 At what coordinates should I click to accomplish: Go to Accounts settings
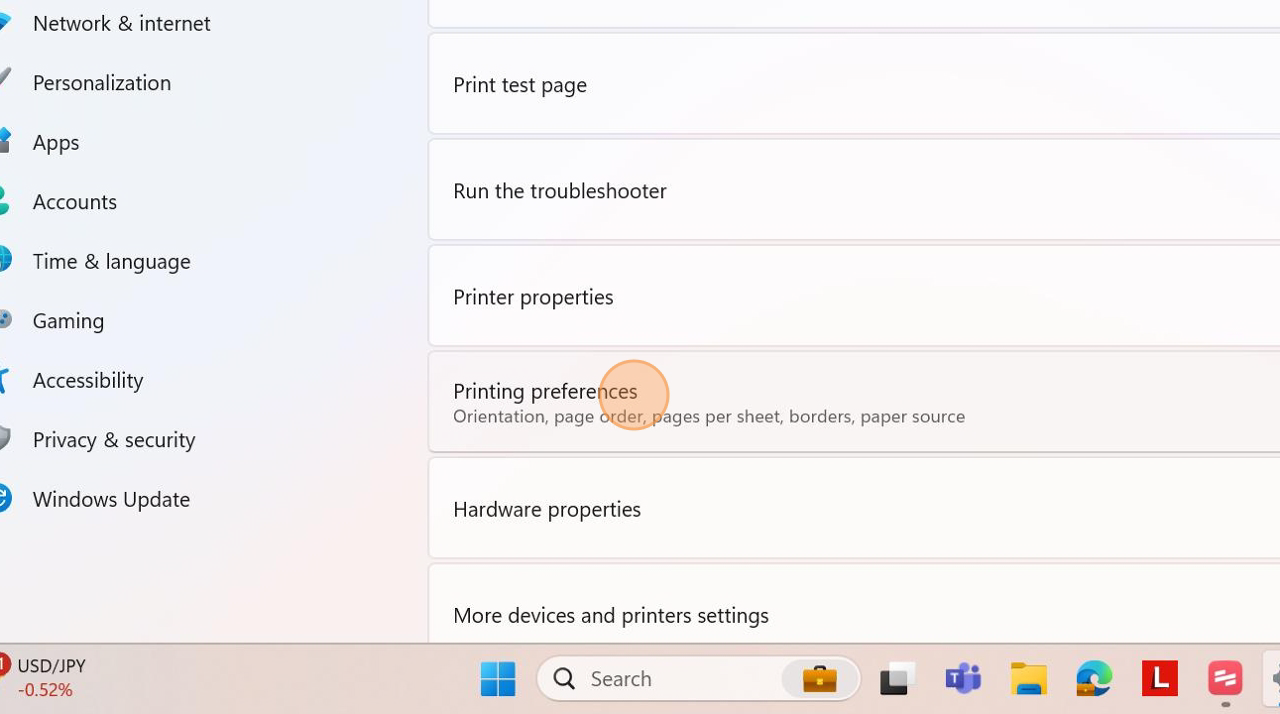click(74, 201)
